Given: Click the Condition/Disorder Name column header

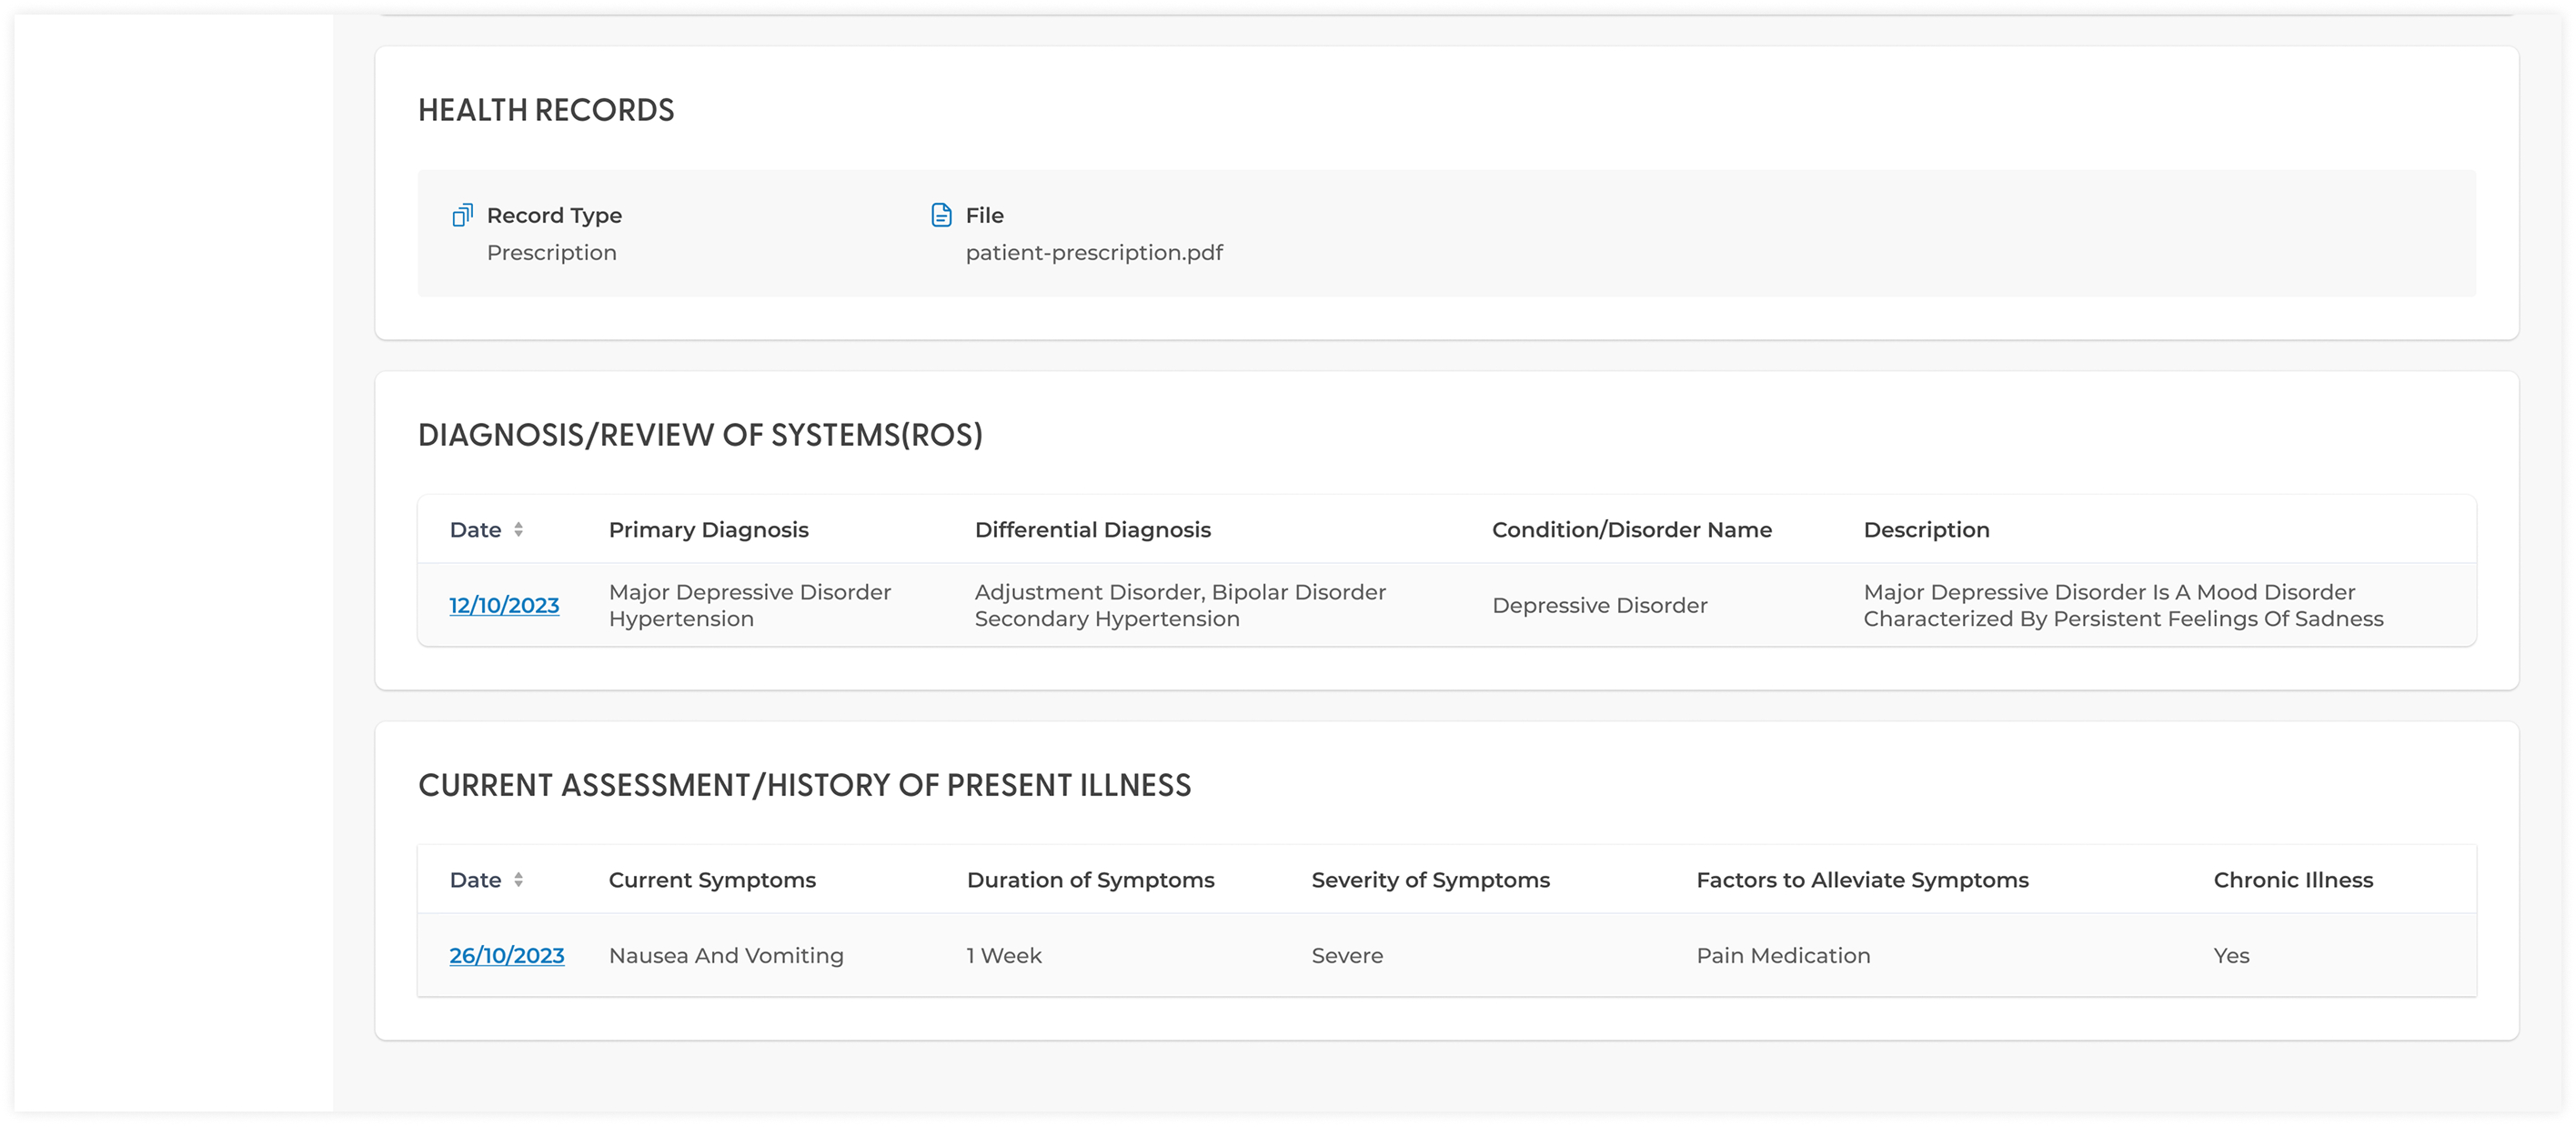Looking at the screenshot, I should tap(1631, 530).
